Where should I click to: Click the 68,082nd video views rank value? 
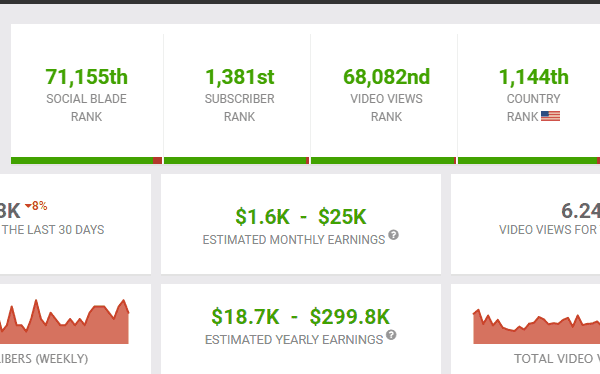click(386, 77)
